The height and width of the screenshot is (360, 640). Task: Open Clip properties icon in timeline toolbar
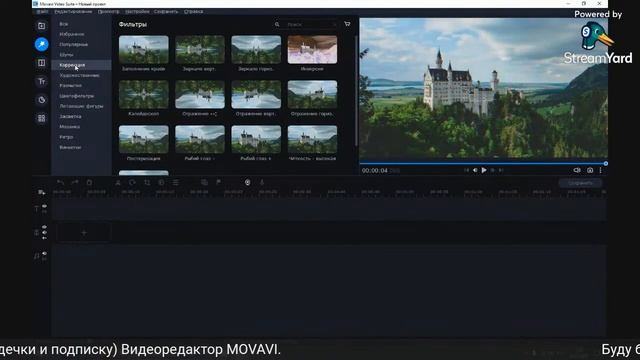pos(176,182)
